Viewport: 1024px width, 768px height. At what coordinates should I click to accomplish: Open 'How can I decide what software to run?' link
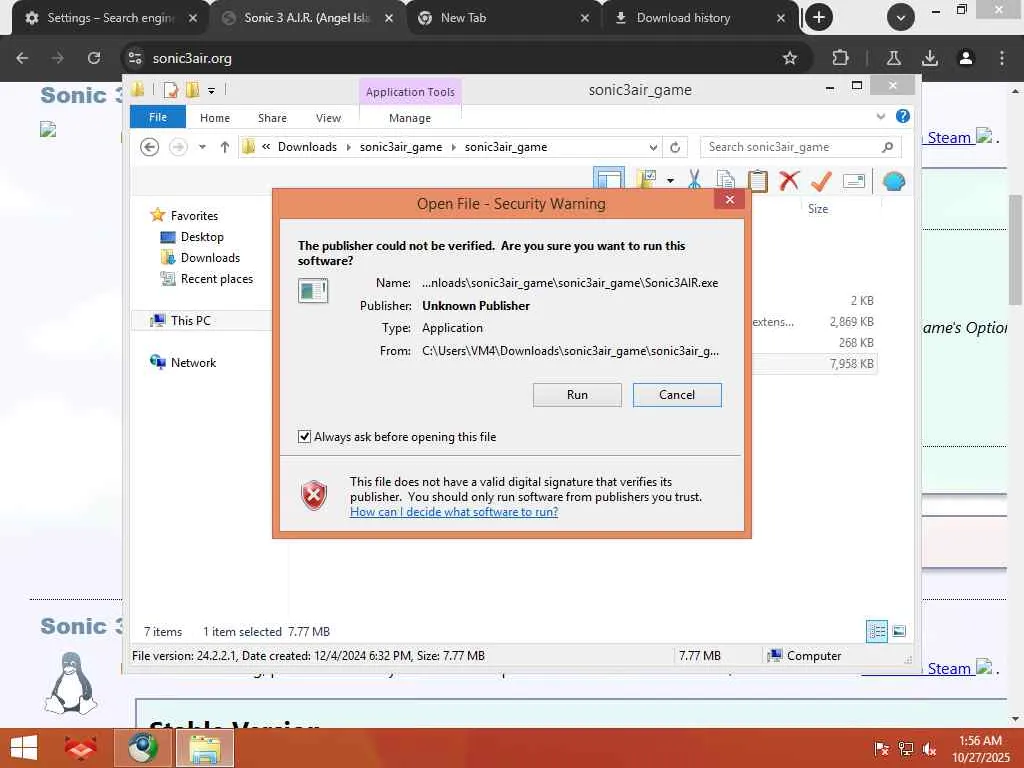click(454, 512)
